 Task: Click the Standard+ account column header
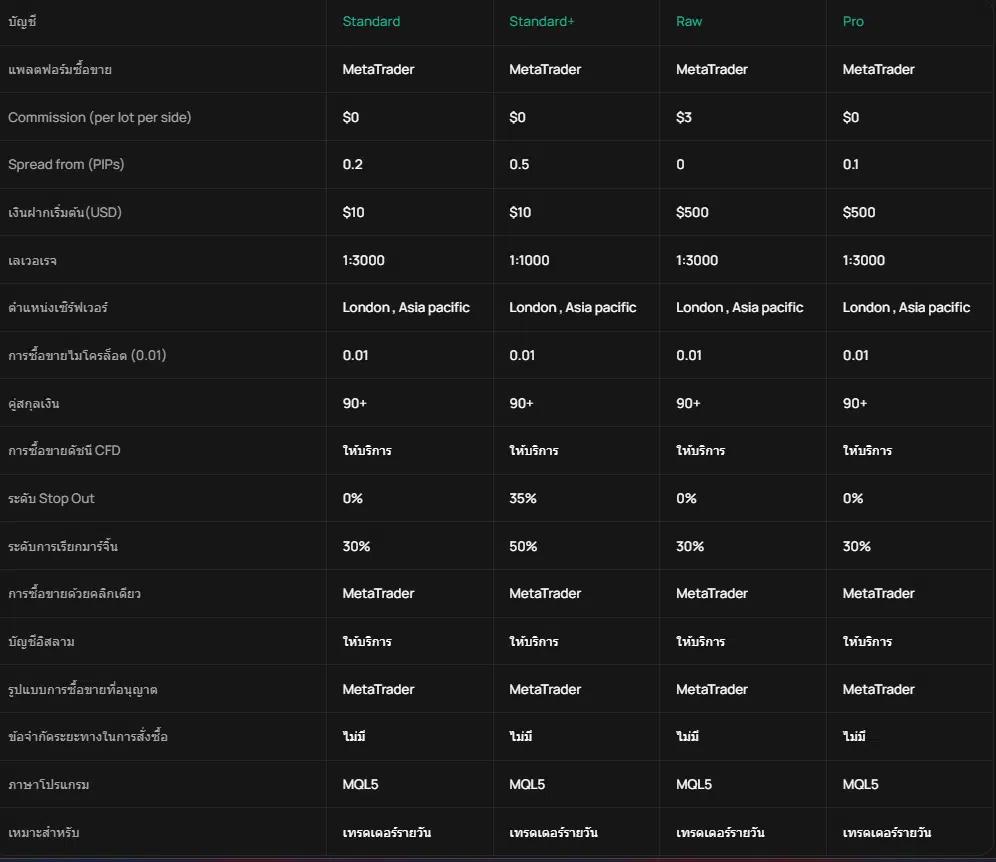click(541, 22)
